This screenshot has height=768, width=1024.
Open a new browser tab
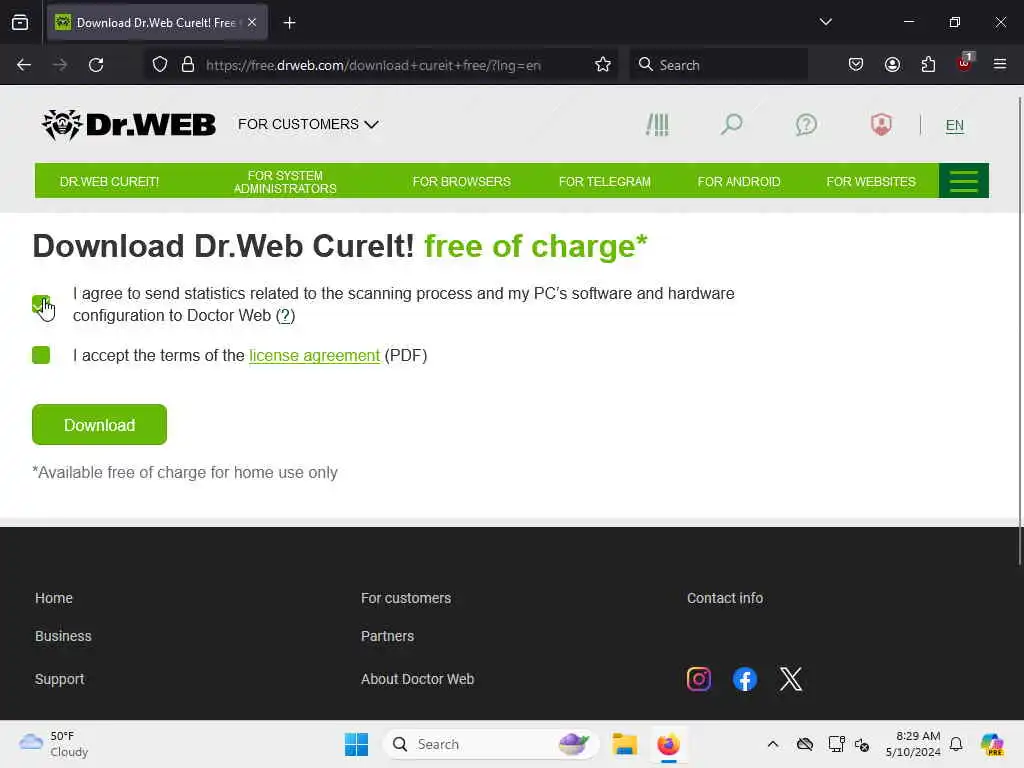[x=289, y=23]
